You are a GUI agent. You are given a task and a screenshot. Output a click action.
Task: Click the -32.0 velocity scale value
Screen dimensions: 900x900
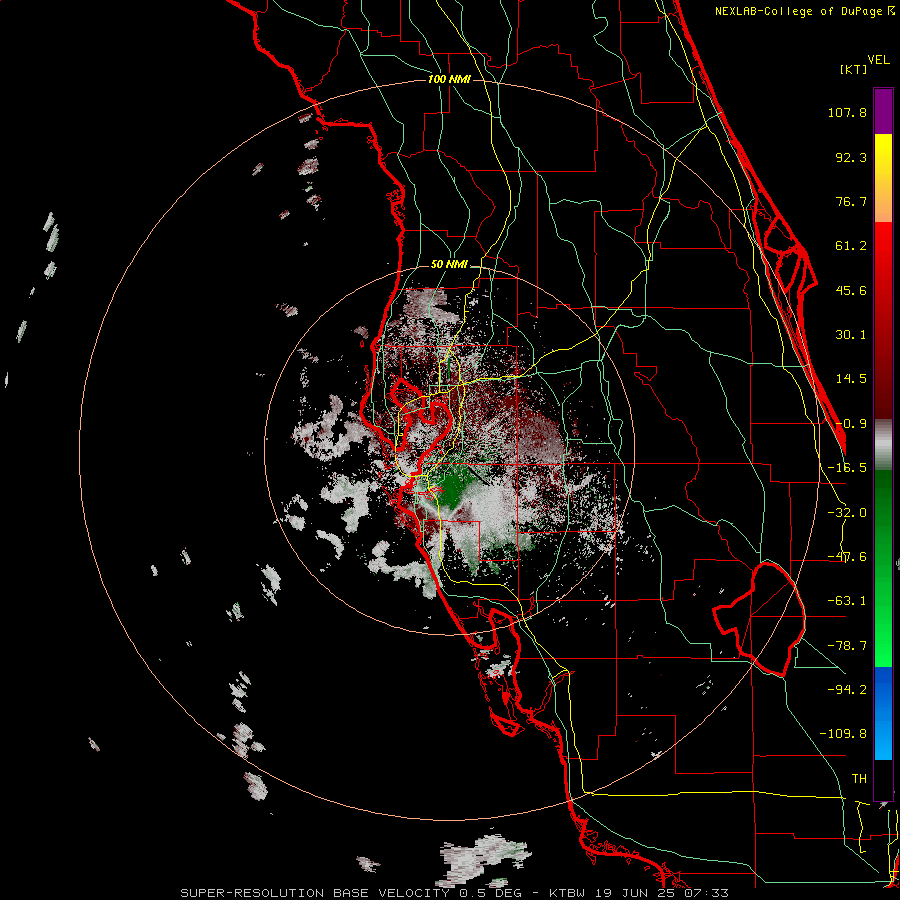pos(847,513)
